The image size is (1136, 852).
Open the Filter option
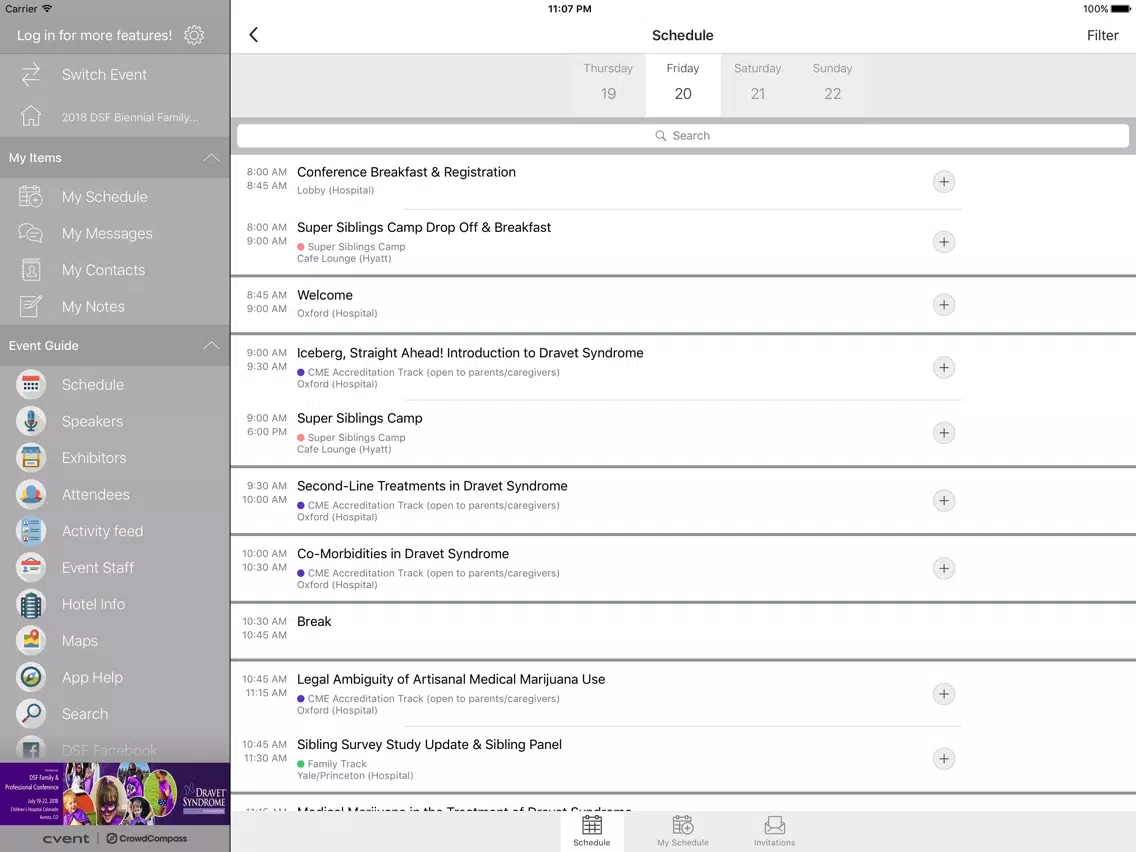tap(1102, 36)
